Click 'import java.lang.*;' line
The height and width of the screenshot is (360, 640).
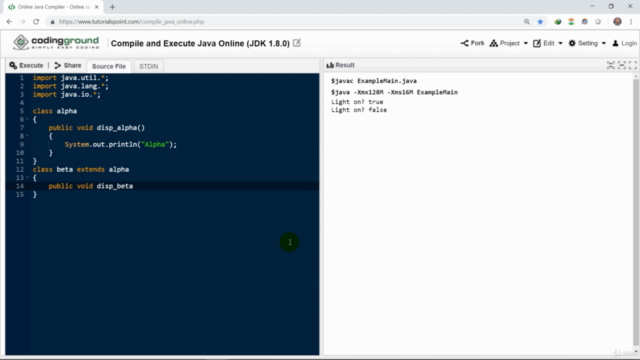(x=71, y=86)
